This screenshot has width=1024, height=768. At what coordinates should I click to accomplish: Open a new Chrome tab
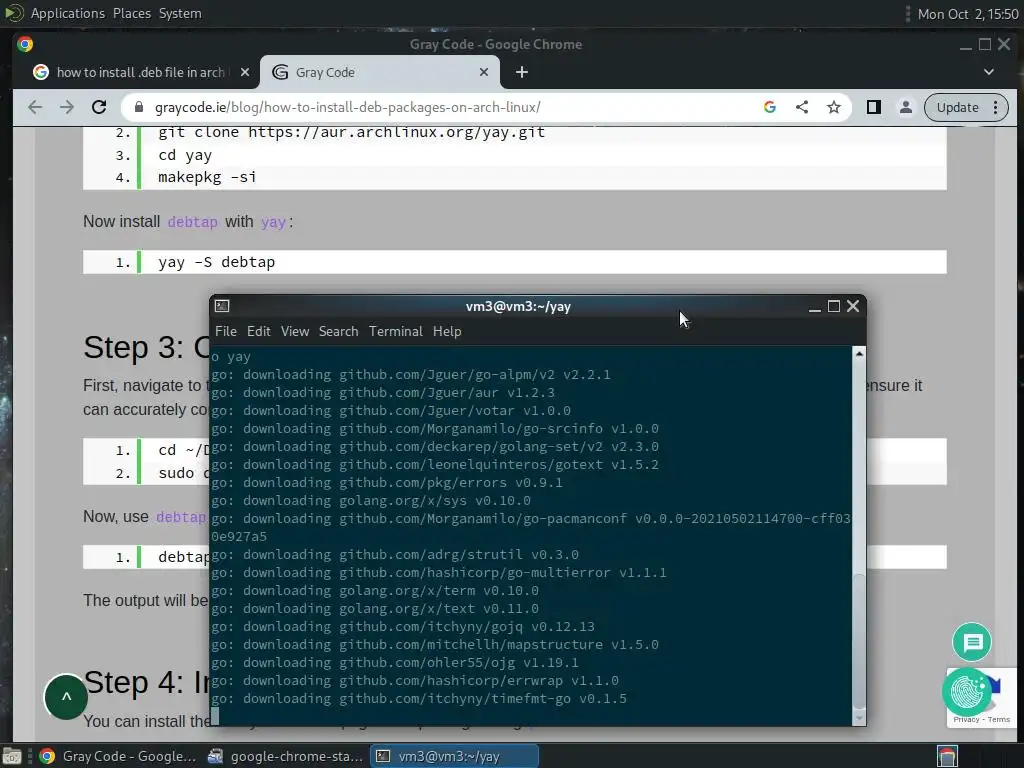[522, 72]
